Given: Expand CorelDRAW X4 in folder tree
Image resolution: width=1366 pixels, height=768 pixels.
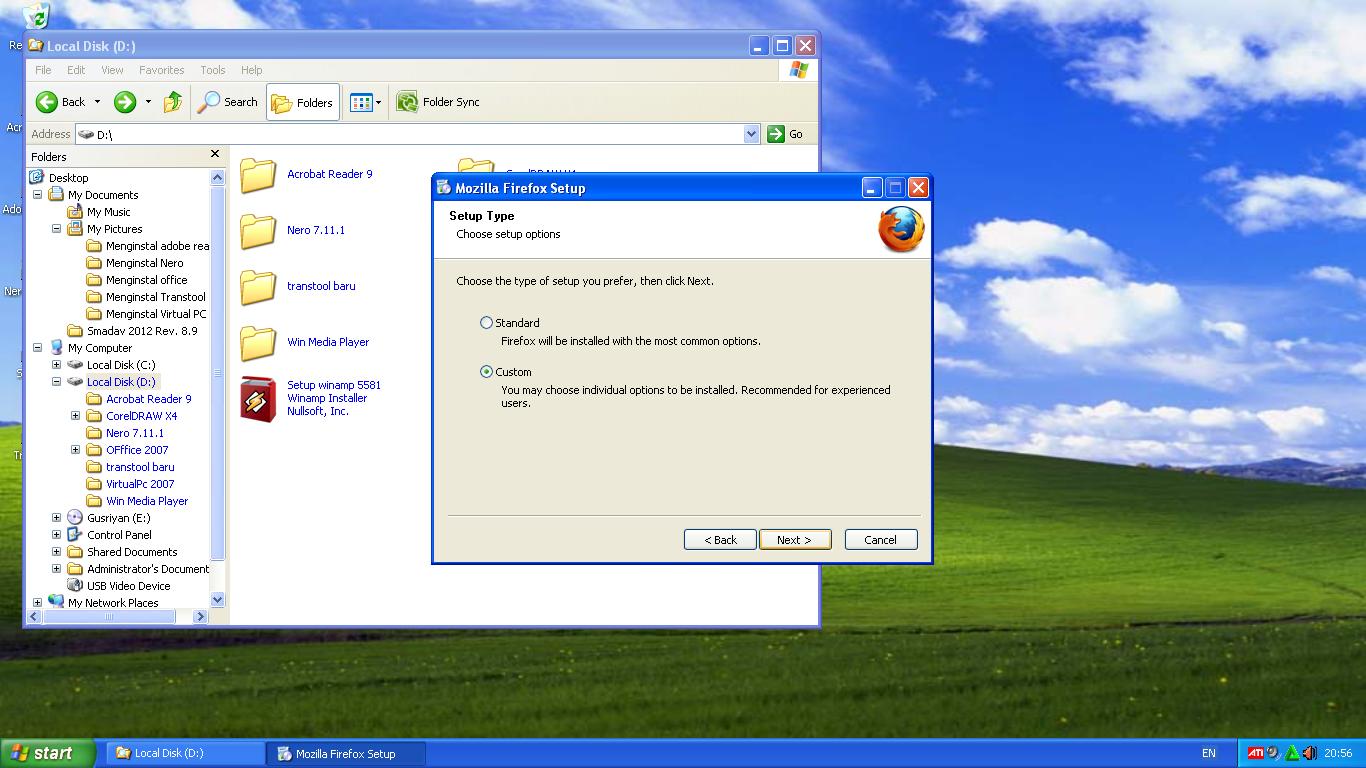Looking at the screenshot, I should click(x=76, y=416).
